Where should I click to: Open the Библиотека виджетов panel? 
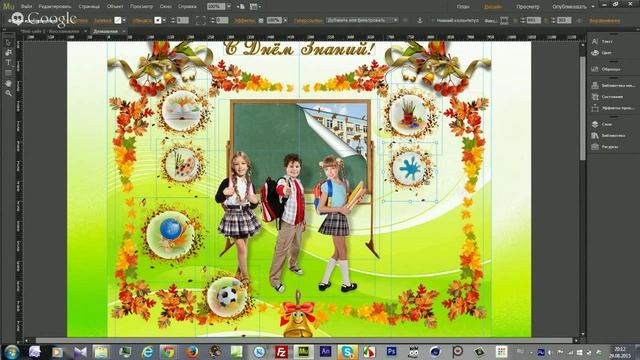612,85
